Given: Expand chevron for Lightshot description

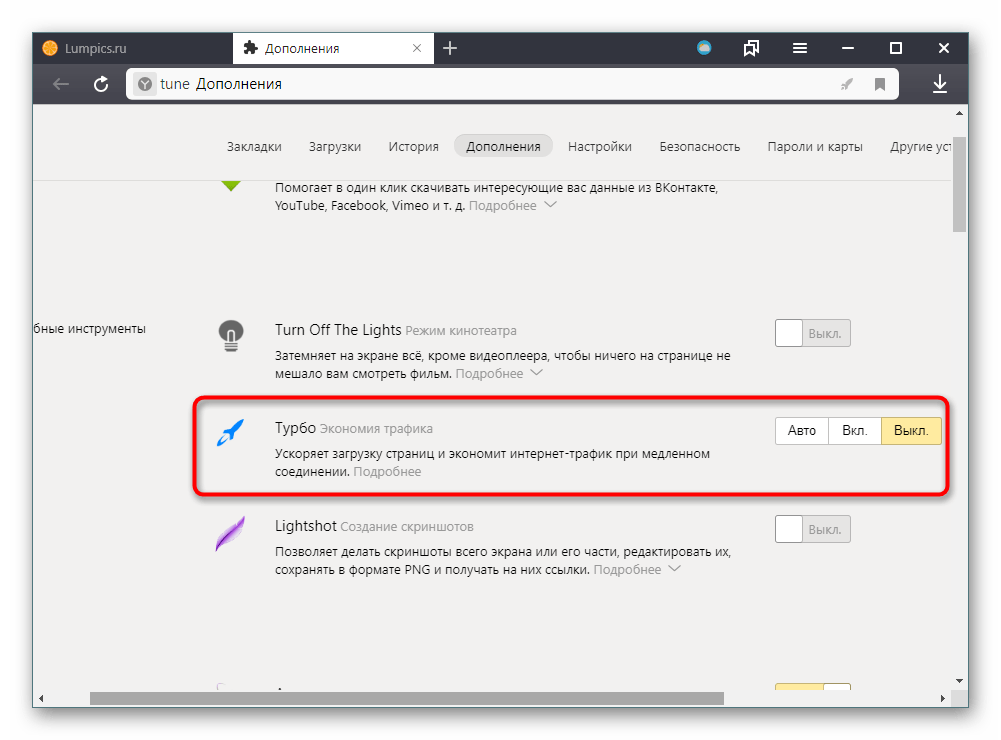Looking at the screenshot, I should 675,569.
